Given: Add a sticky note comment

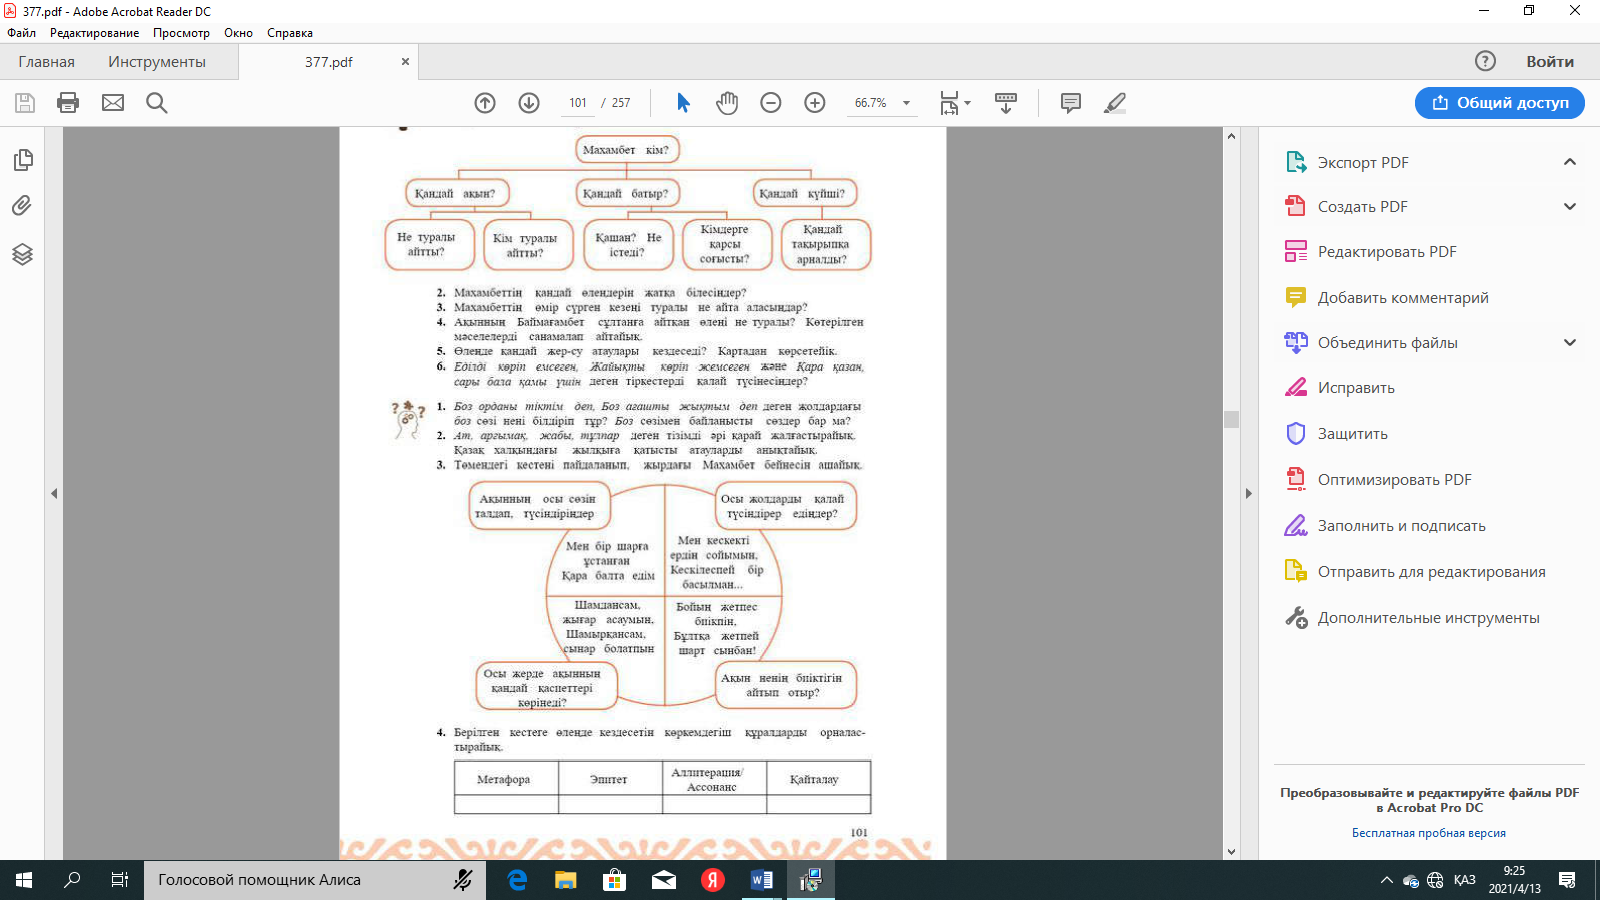Looking at the screenshot, I should (x=1071, y=103).
